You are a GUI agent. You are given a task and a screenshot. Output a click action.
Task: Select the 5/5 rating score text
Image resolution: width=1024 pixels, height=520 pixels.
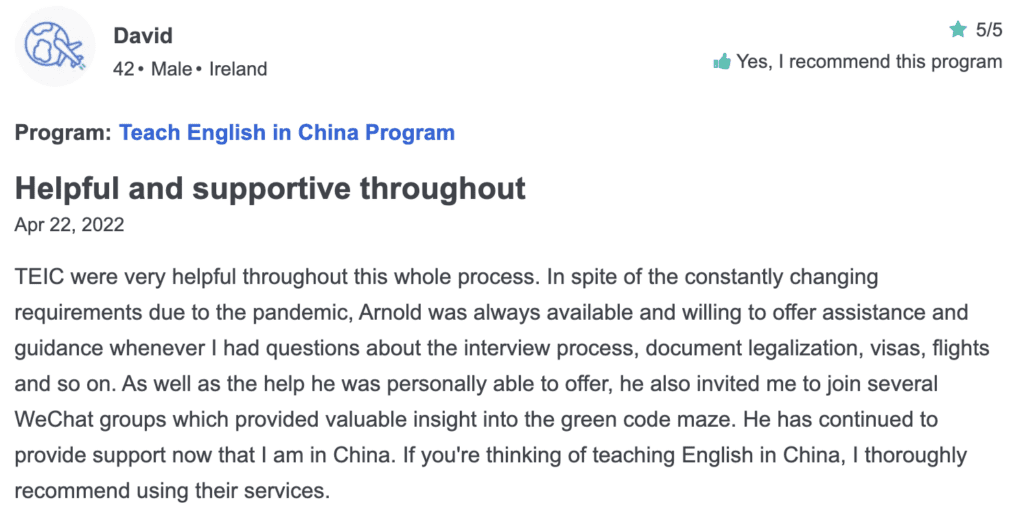pyautogui.click(x=989, y=30)
